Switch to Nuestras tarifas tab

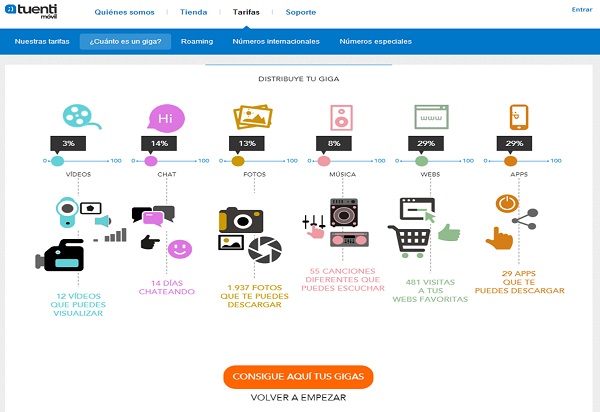tap(42, 41)
